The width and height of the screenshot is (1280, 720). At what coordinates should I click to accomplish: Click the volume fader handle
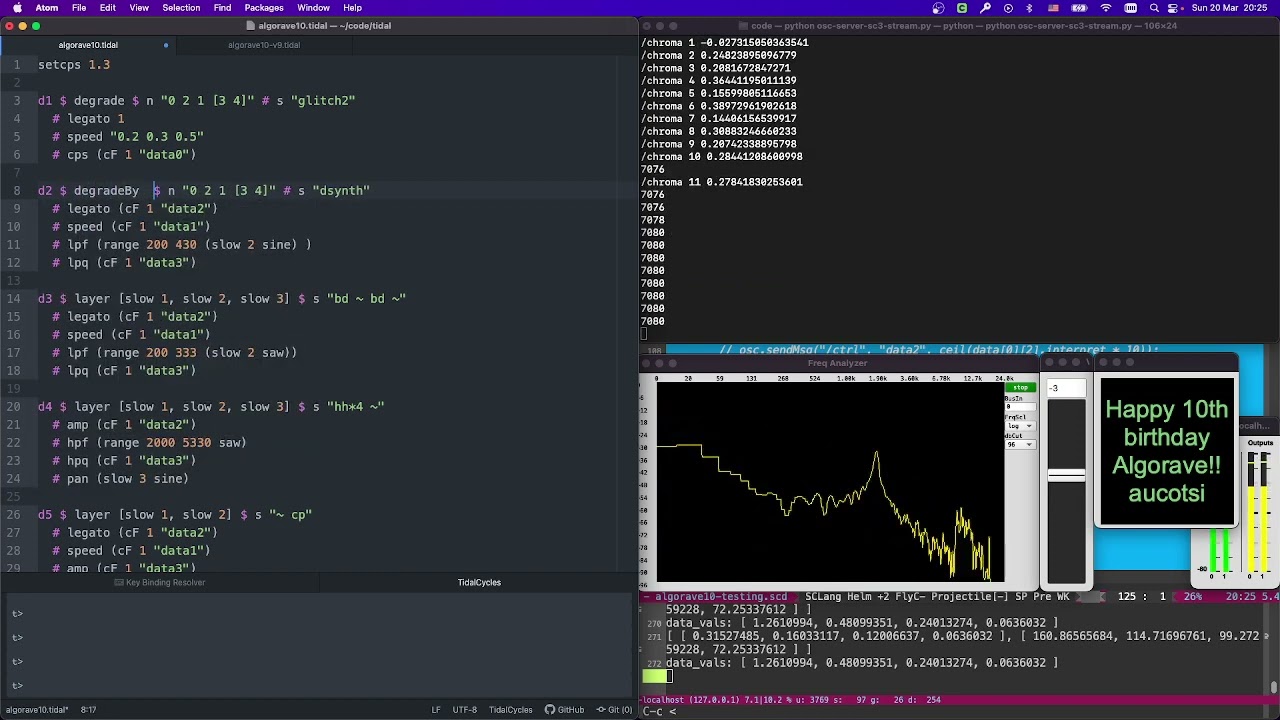tap(1066, 476)
